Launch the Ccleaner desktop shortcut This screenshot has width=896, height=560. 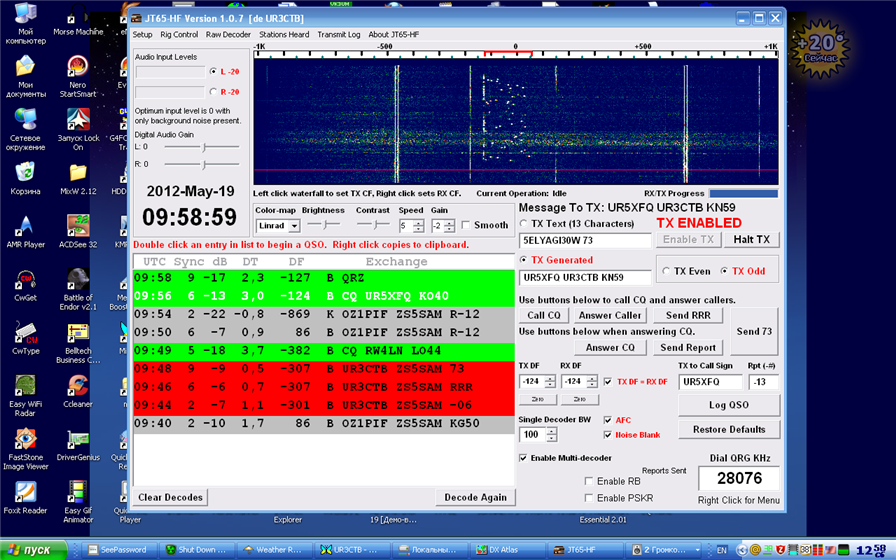point(77,386)
